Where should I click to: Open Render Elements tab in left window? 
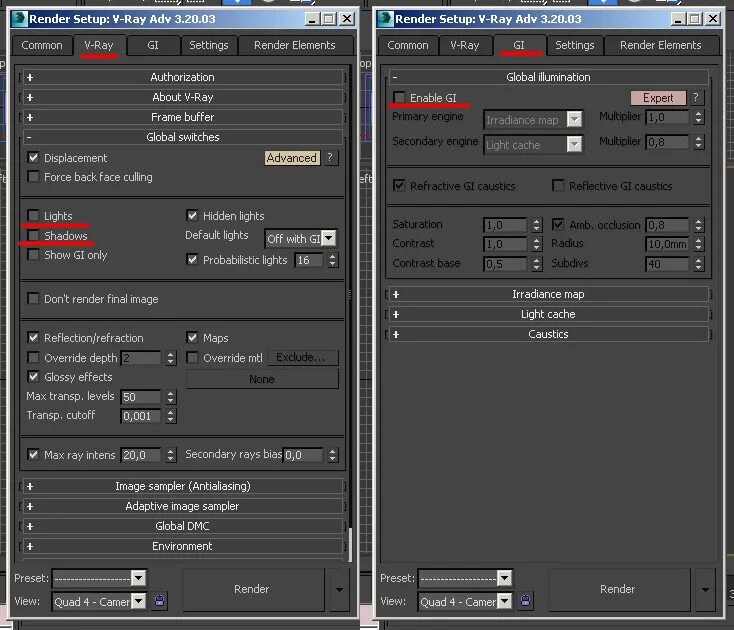[x=295, y=45]
